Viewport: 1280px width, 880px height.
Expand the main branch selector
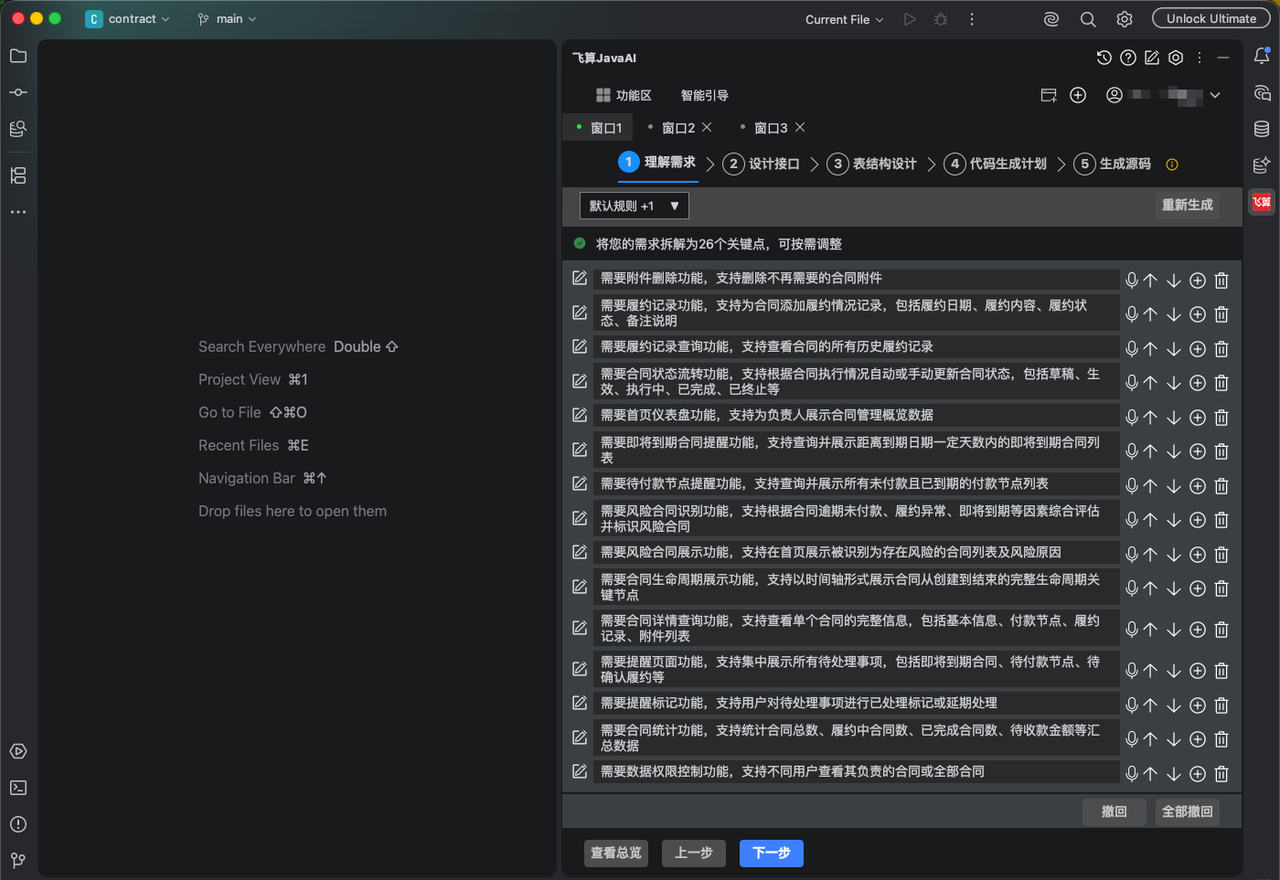(227, 19)
